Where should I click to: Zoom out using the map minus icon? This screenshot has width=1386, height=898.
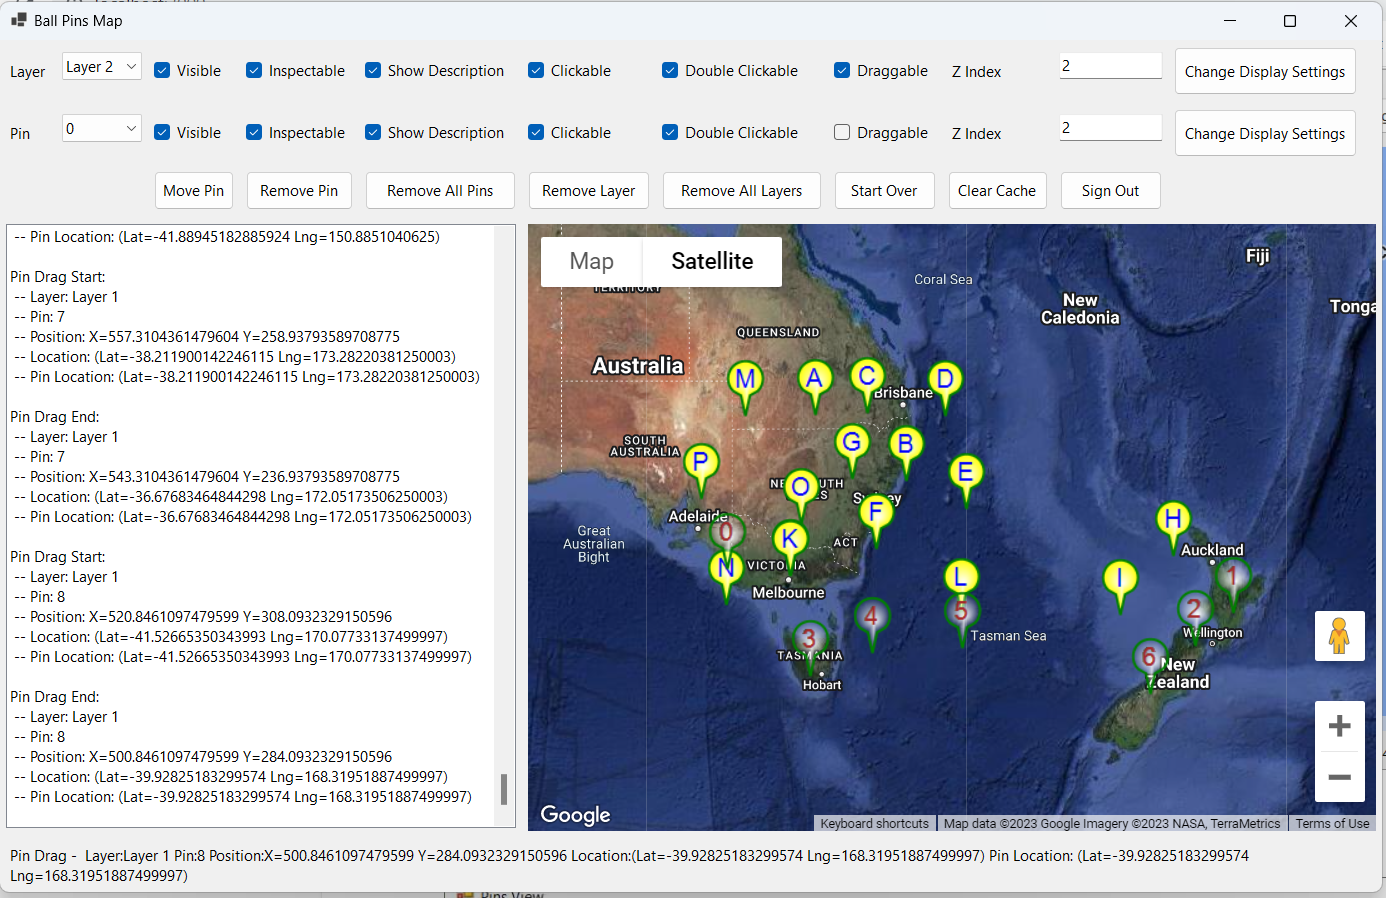point(1339,777)
